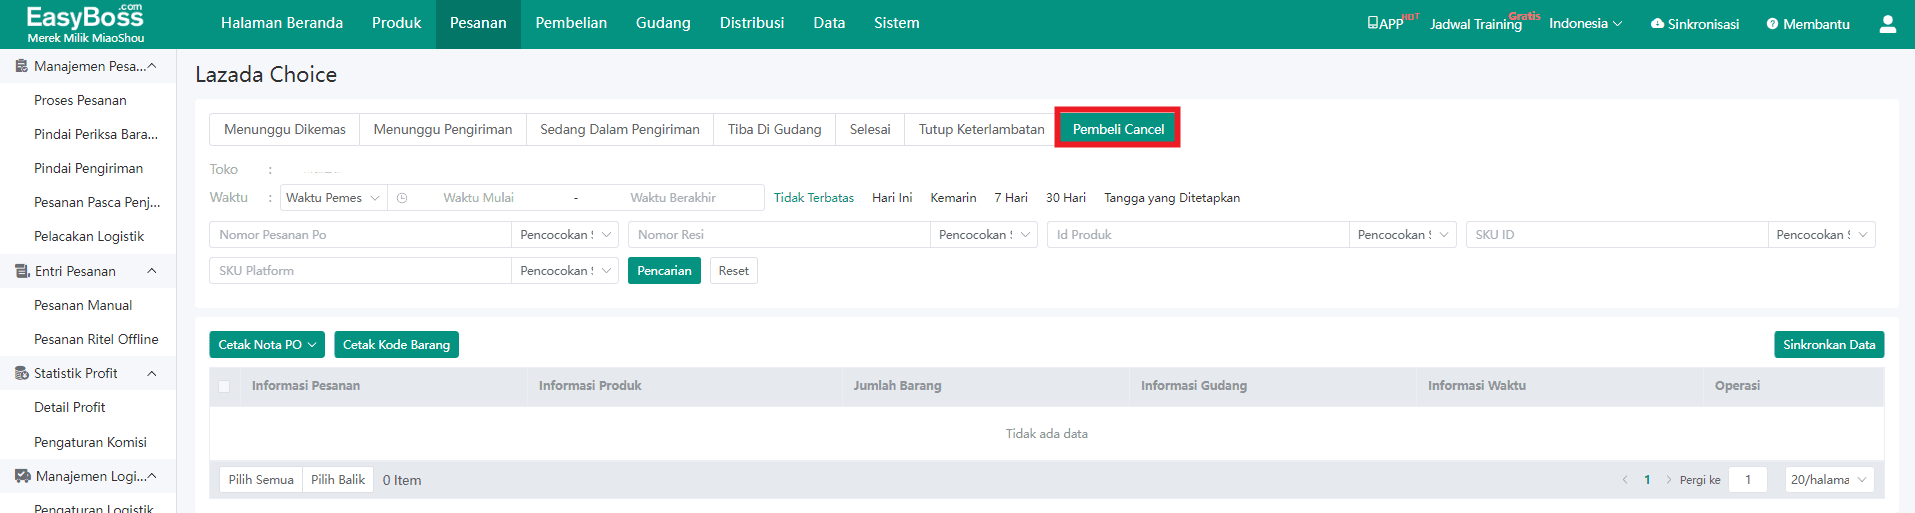Switch to Menunggu Pengiriman tab
The width and height of the screenshot is (1915, 513).
[x=443, y=130]
